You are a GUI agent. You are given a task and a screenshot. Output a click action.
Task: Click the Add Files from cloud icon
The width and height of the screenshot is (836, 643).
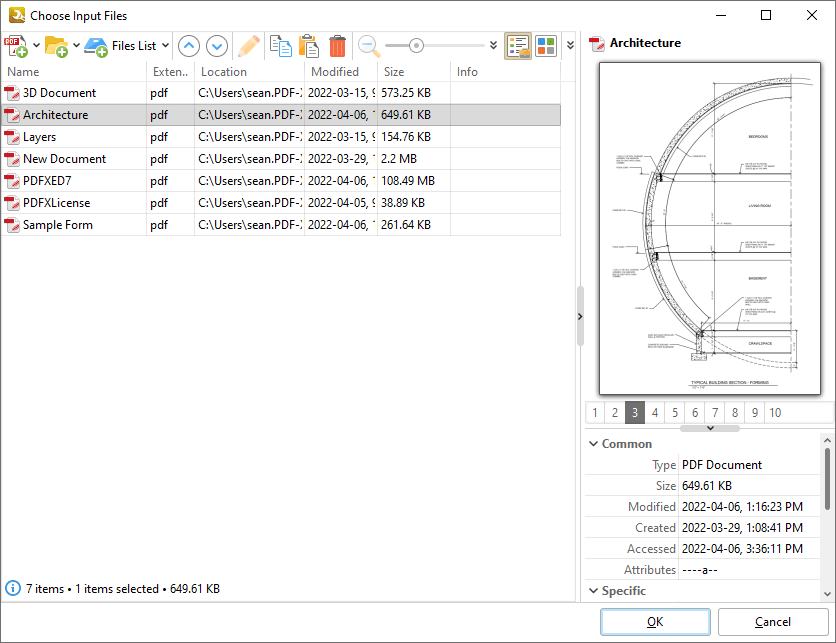click(x=96, y=47)
